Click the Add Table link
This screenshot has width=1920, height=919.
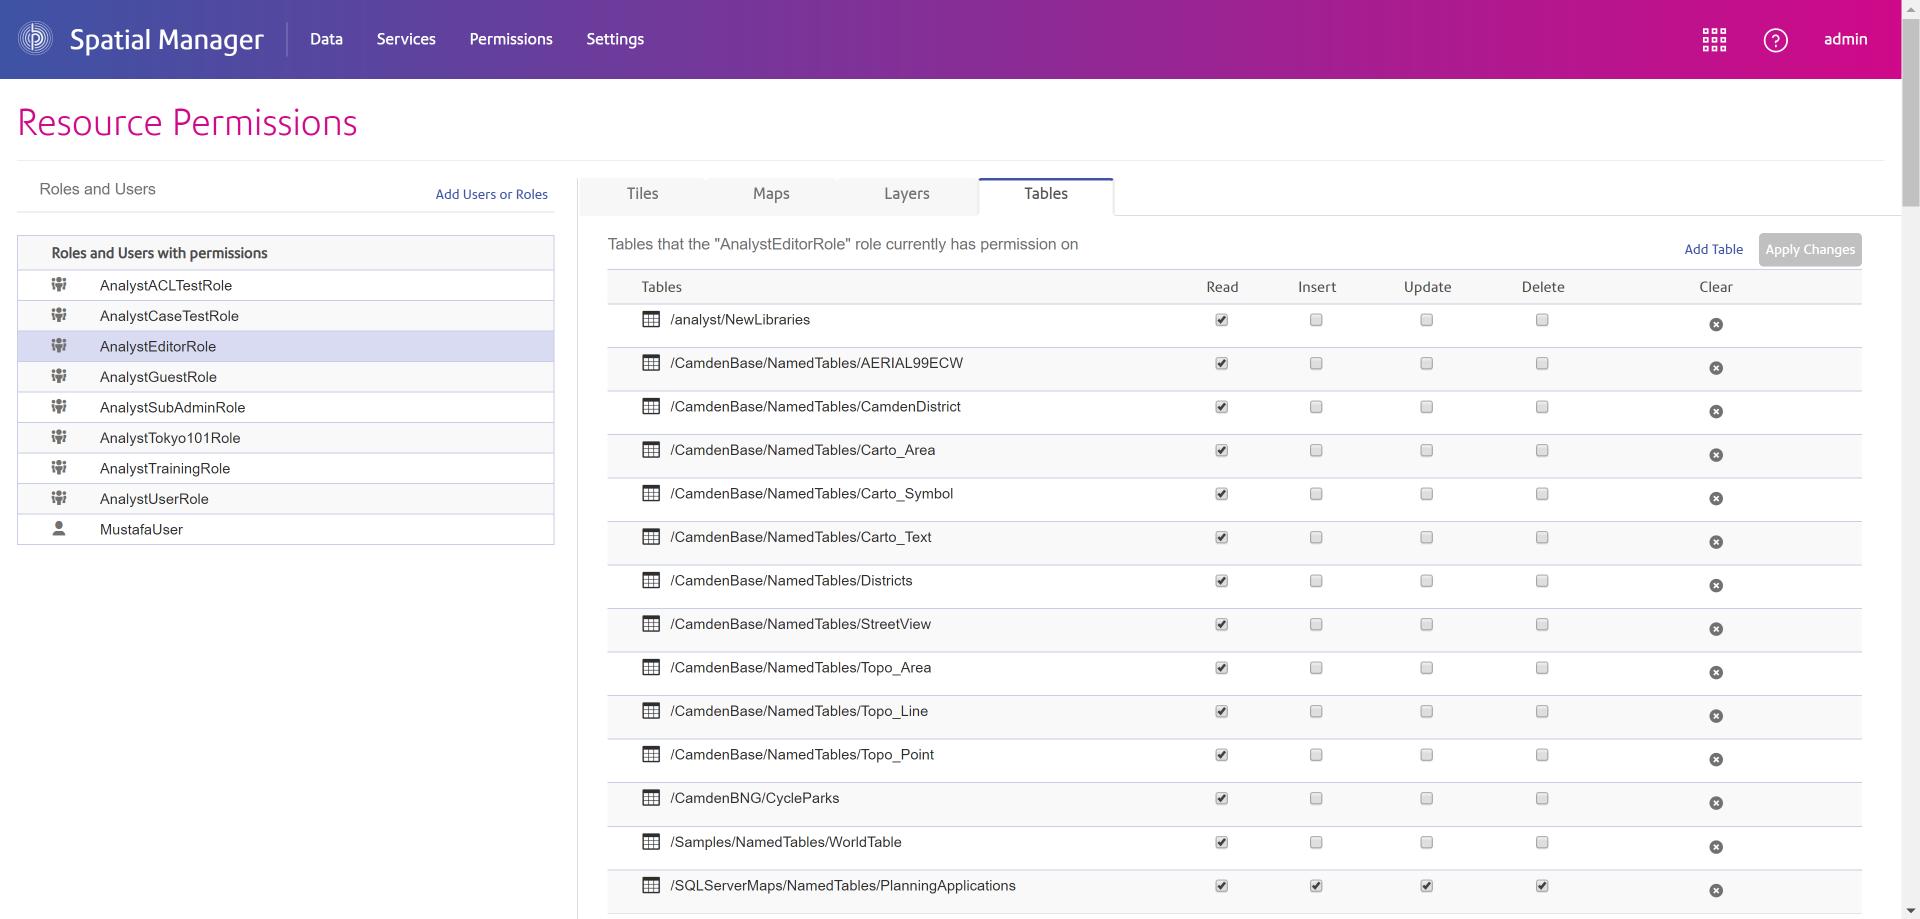(1713, 249)
